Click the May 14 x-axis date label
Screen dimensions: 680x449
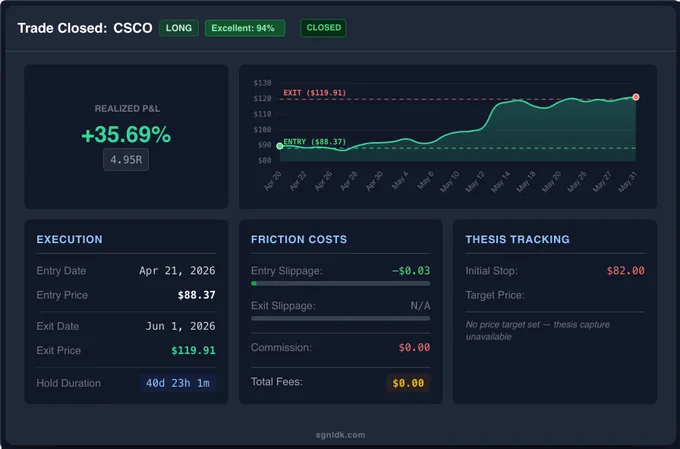pyautogui.click(x=500, y=181)
